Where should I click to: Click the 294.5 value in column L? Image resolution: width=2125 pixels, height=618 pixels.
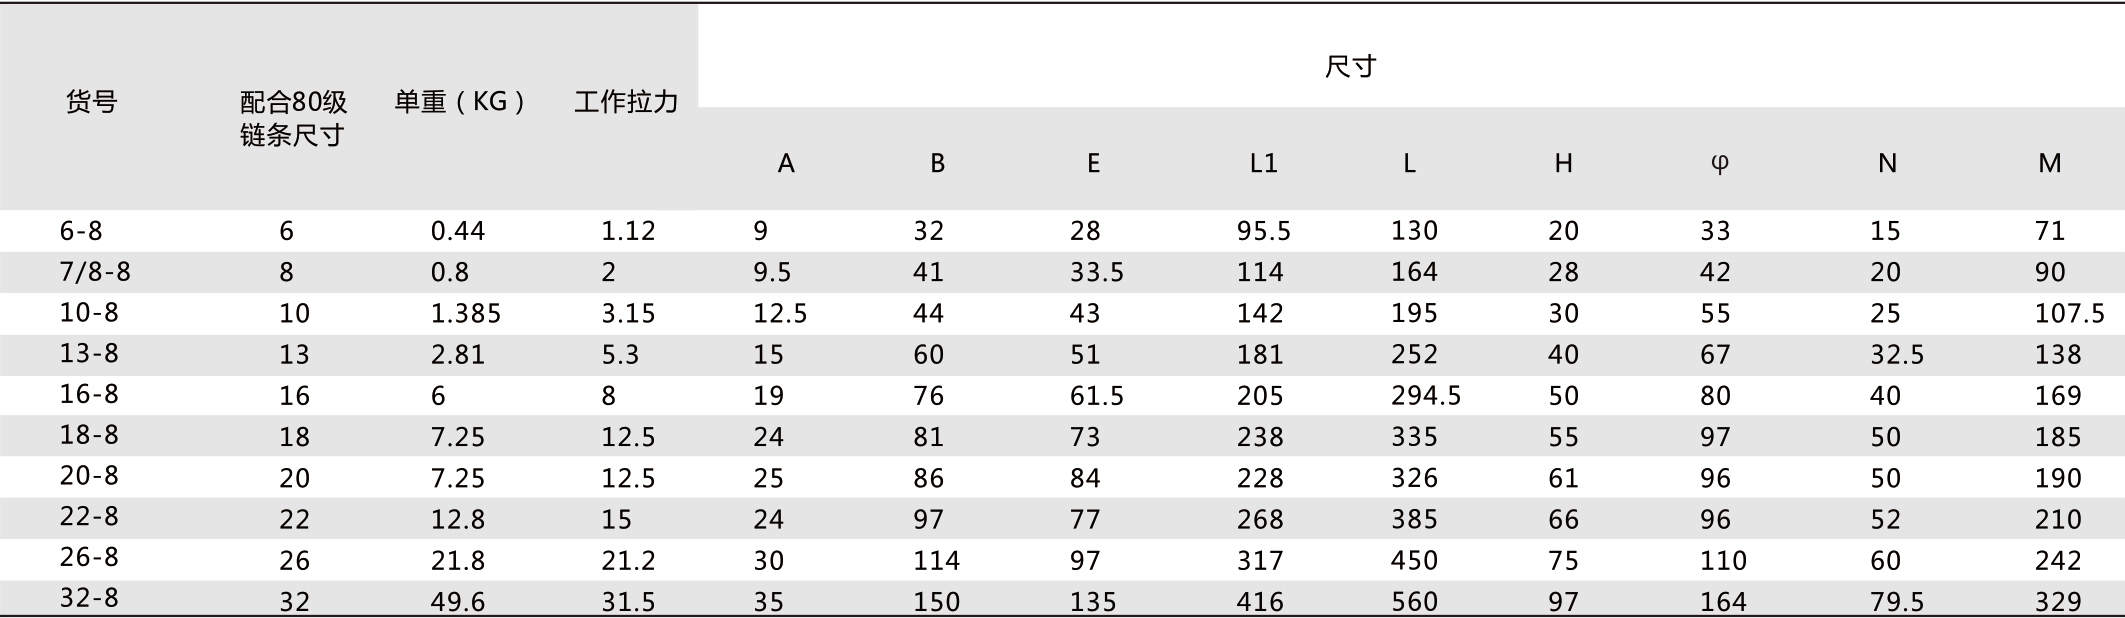click(1425, 396)
